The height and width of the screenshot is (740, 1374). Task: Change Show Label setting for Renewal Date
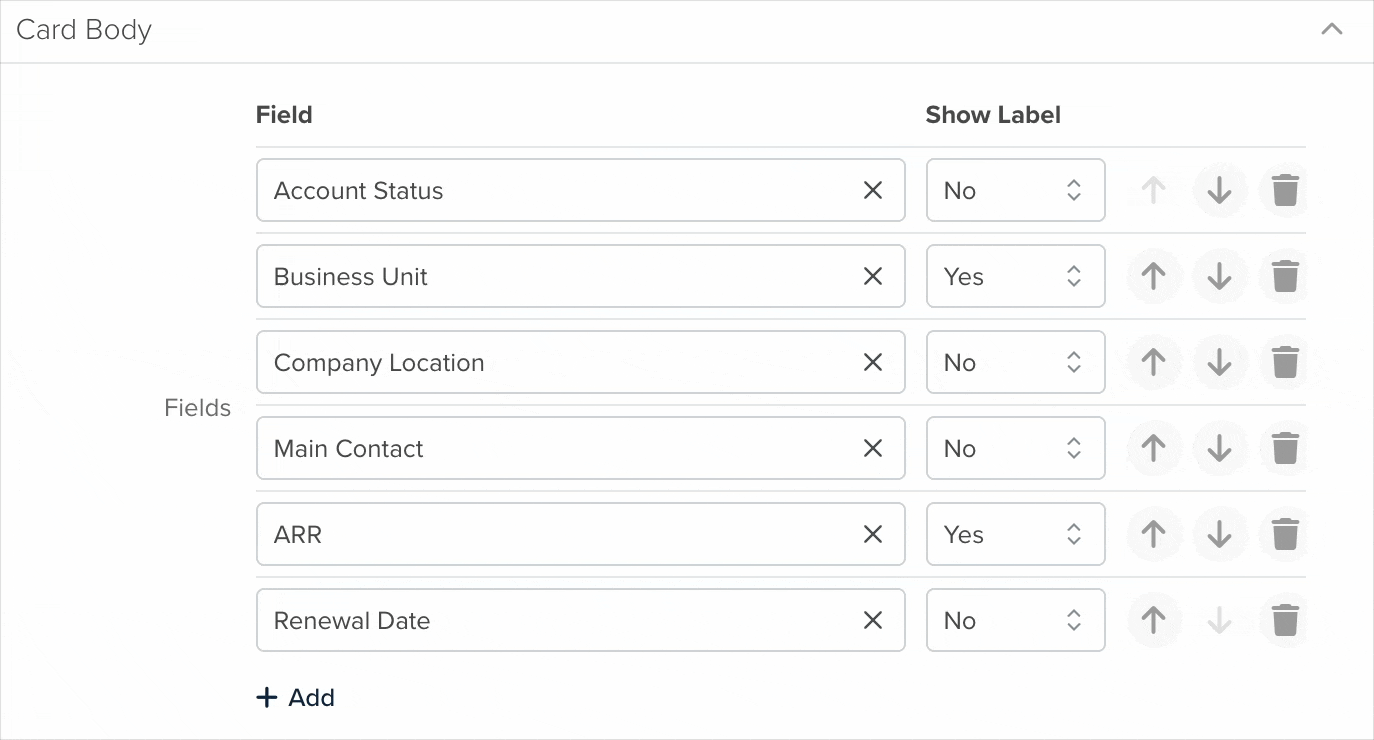(1015, 620)
